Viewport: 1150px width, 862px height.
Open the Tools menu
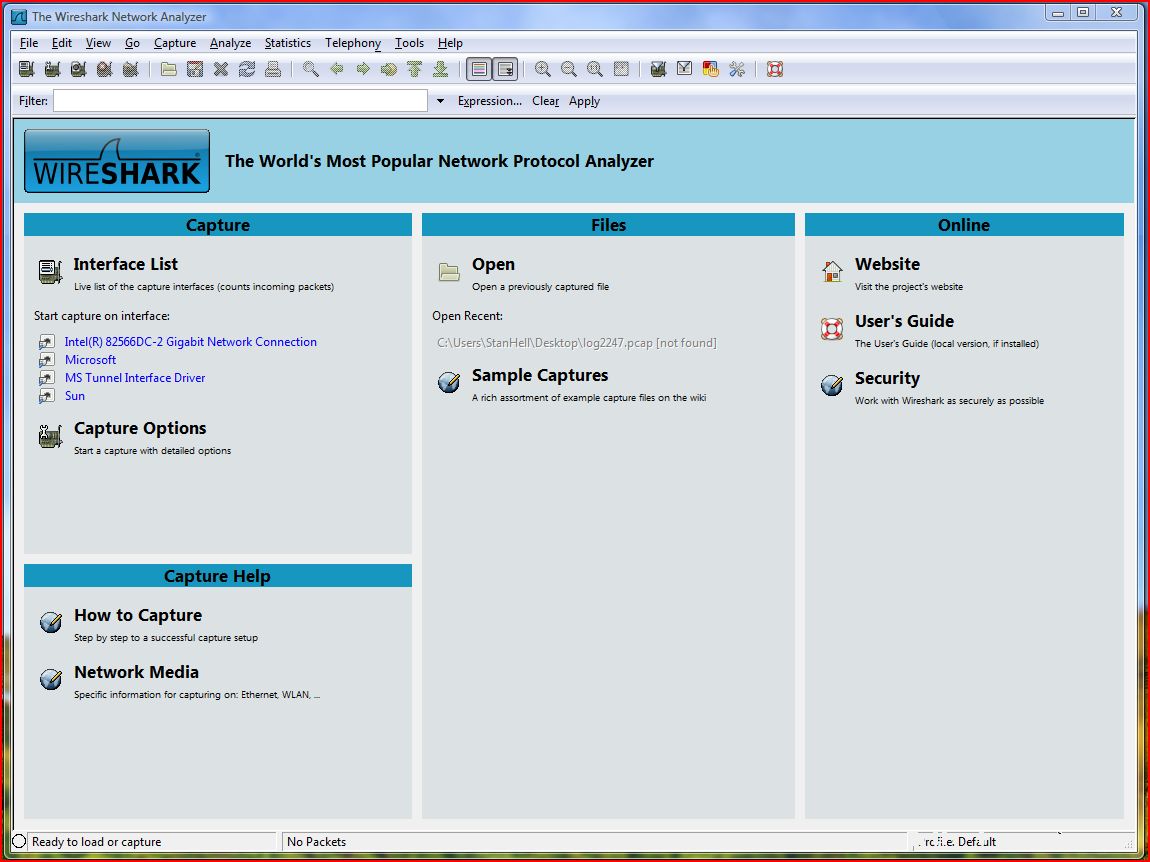(x=409, y=43)
